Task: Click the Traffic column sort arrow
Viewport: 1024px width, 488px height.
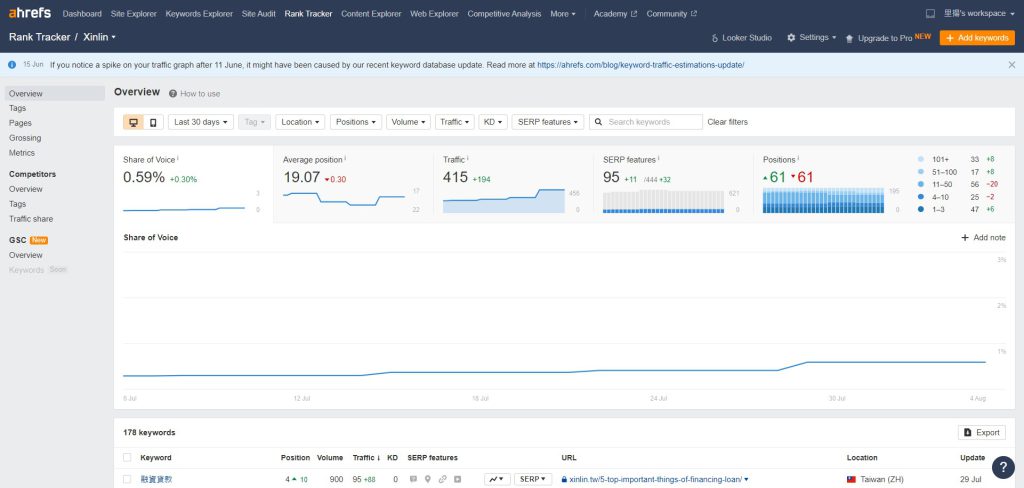Action: point(379,458)
